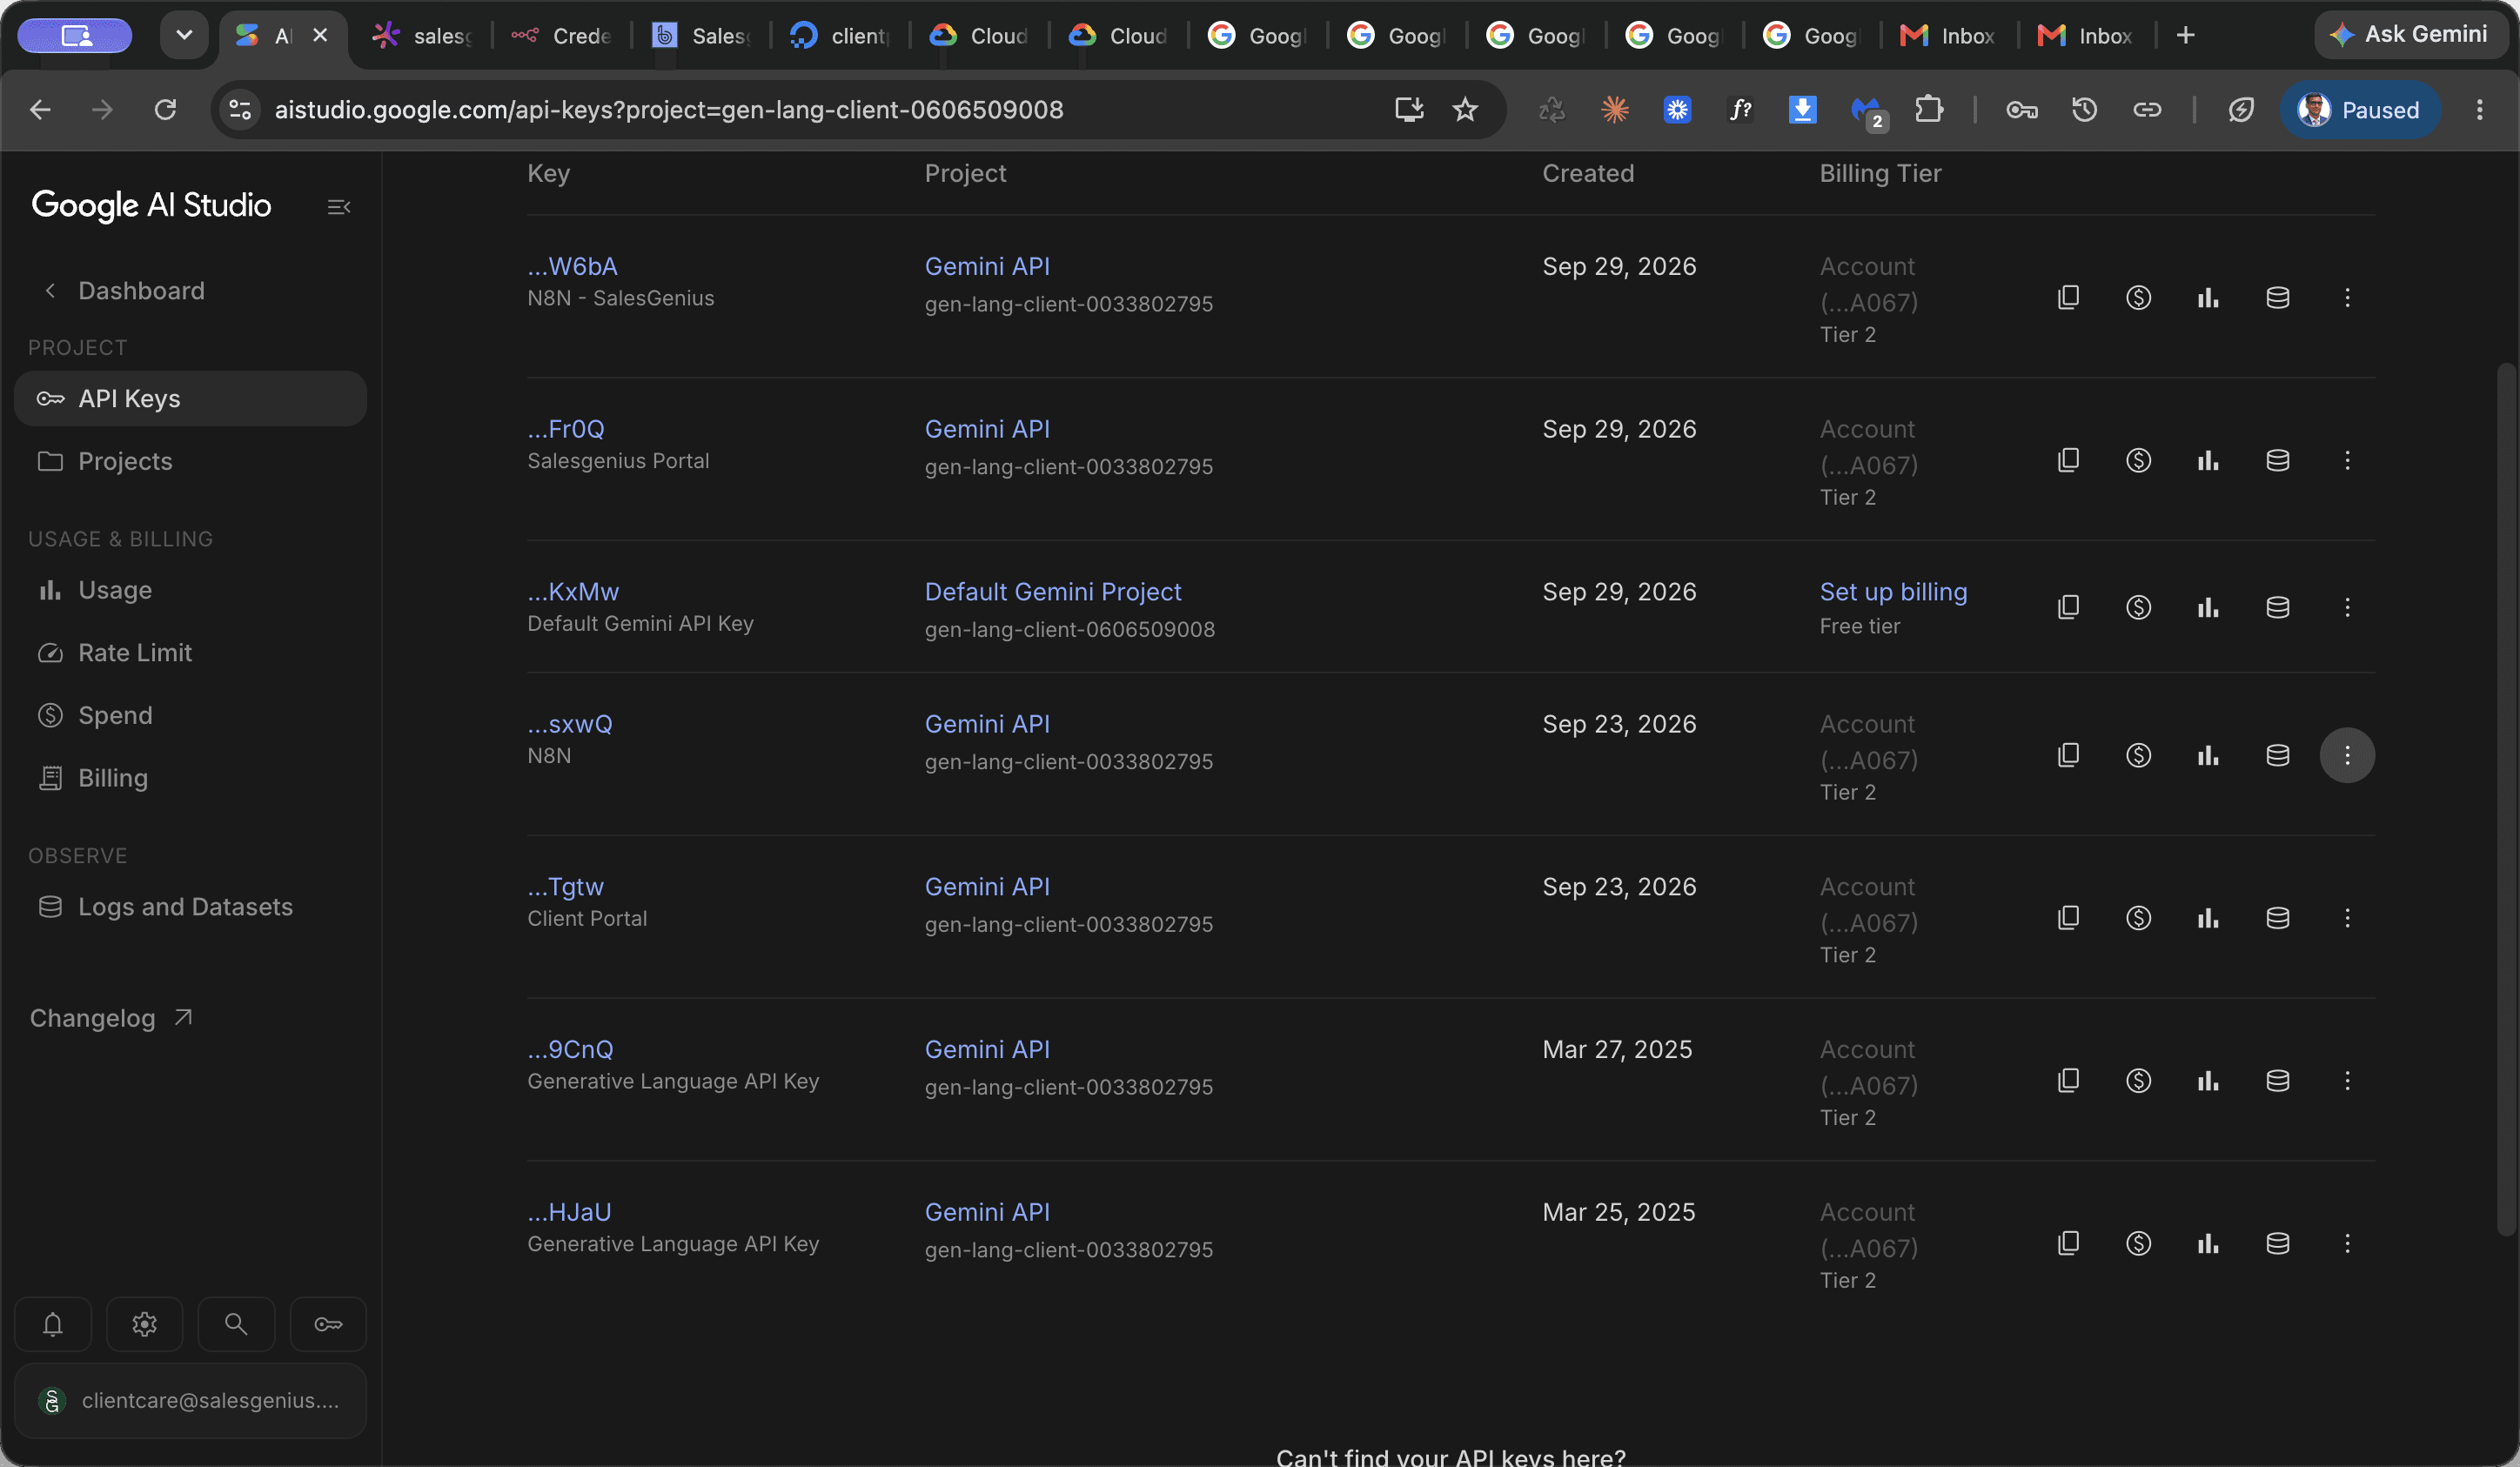The height and width of the screenshot is (1467, 2520).
Task: Copy the ...W6bA API key
Action: tap(2068, 297)
